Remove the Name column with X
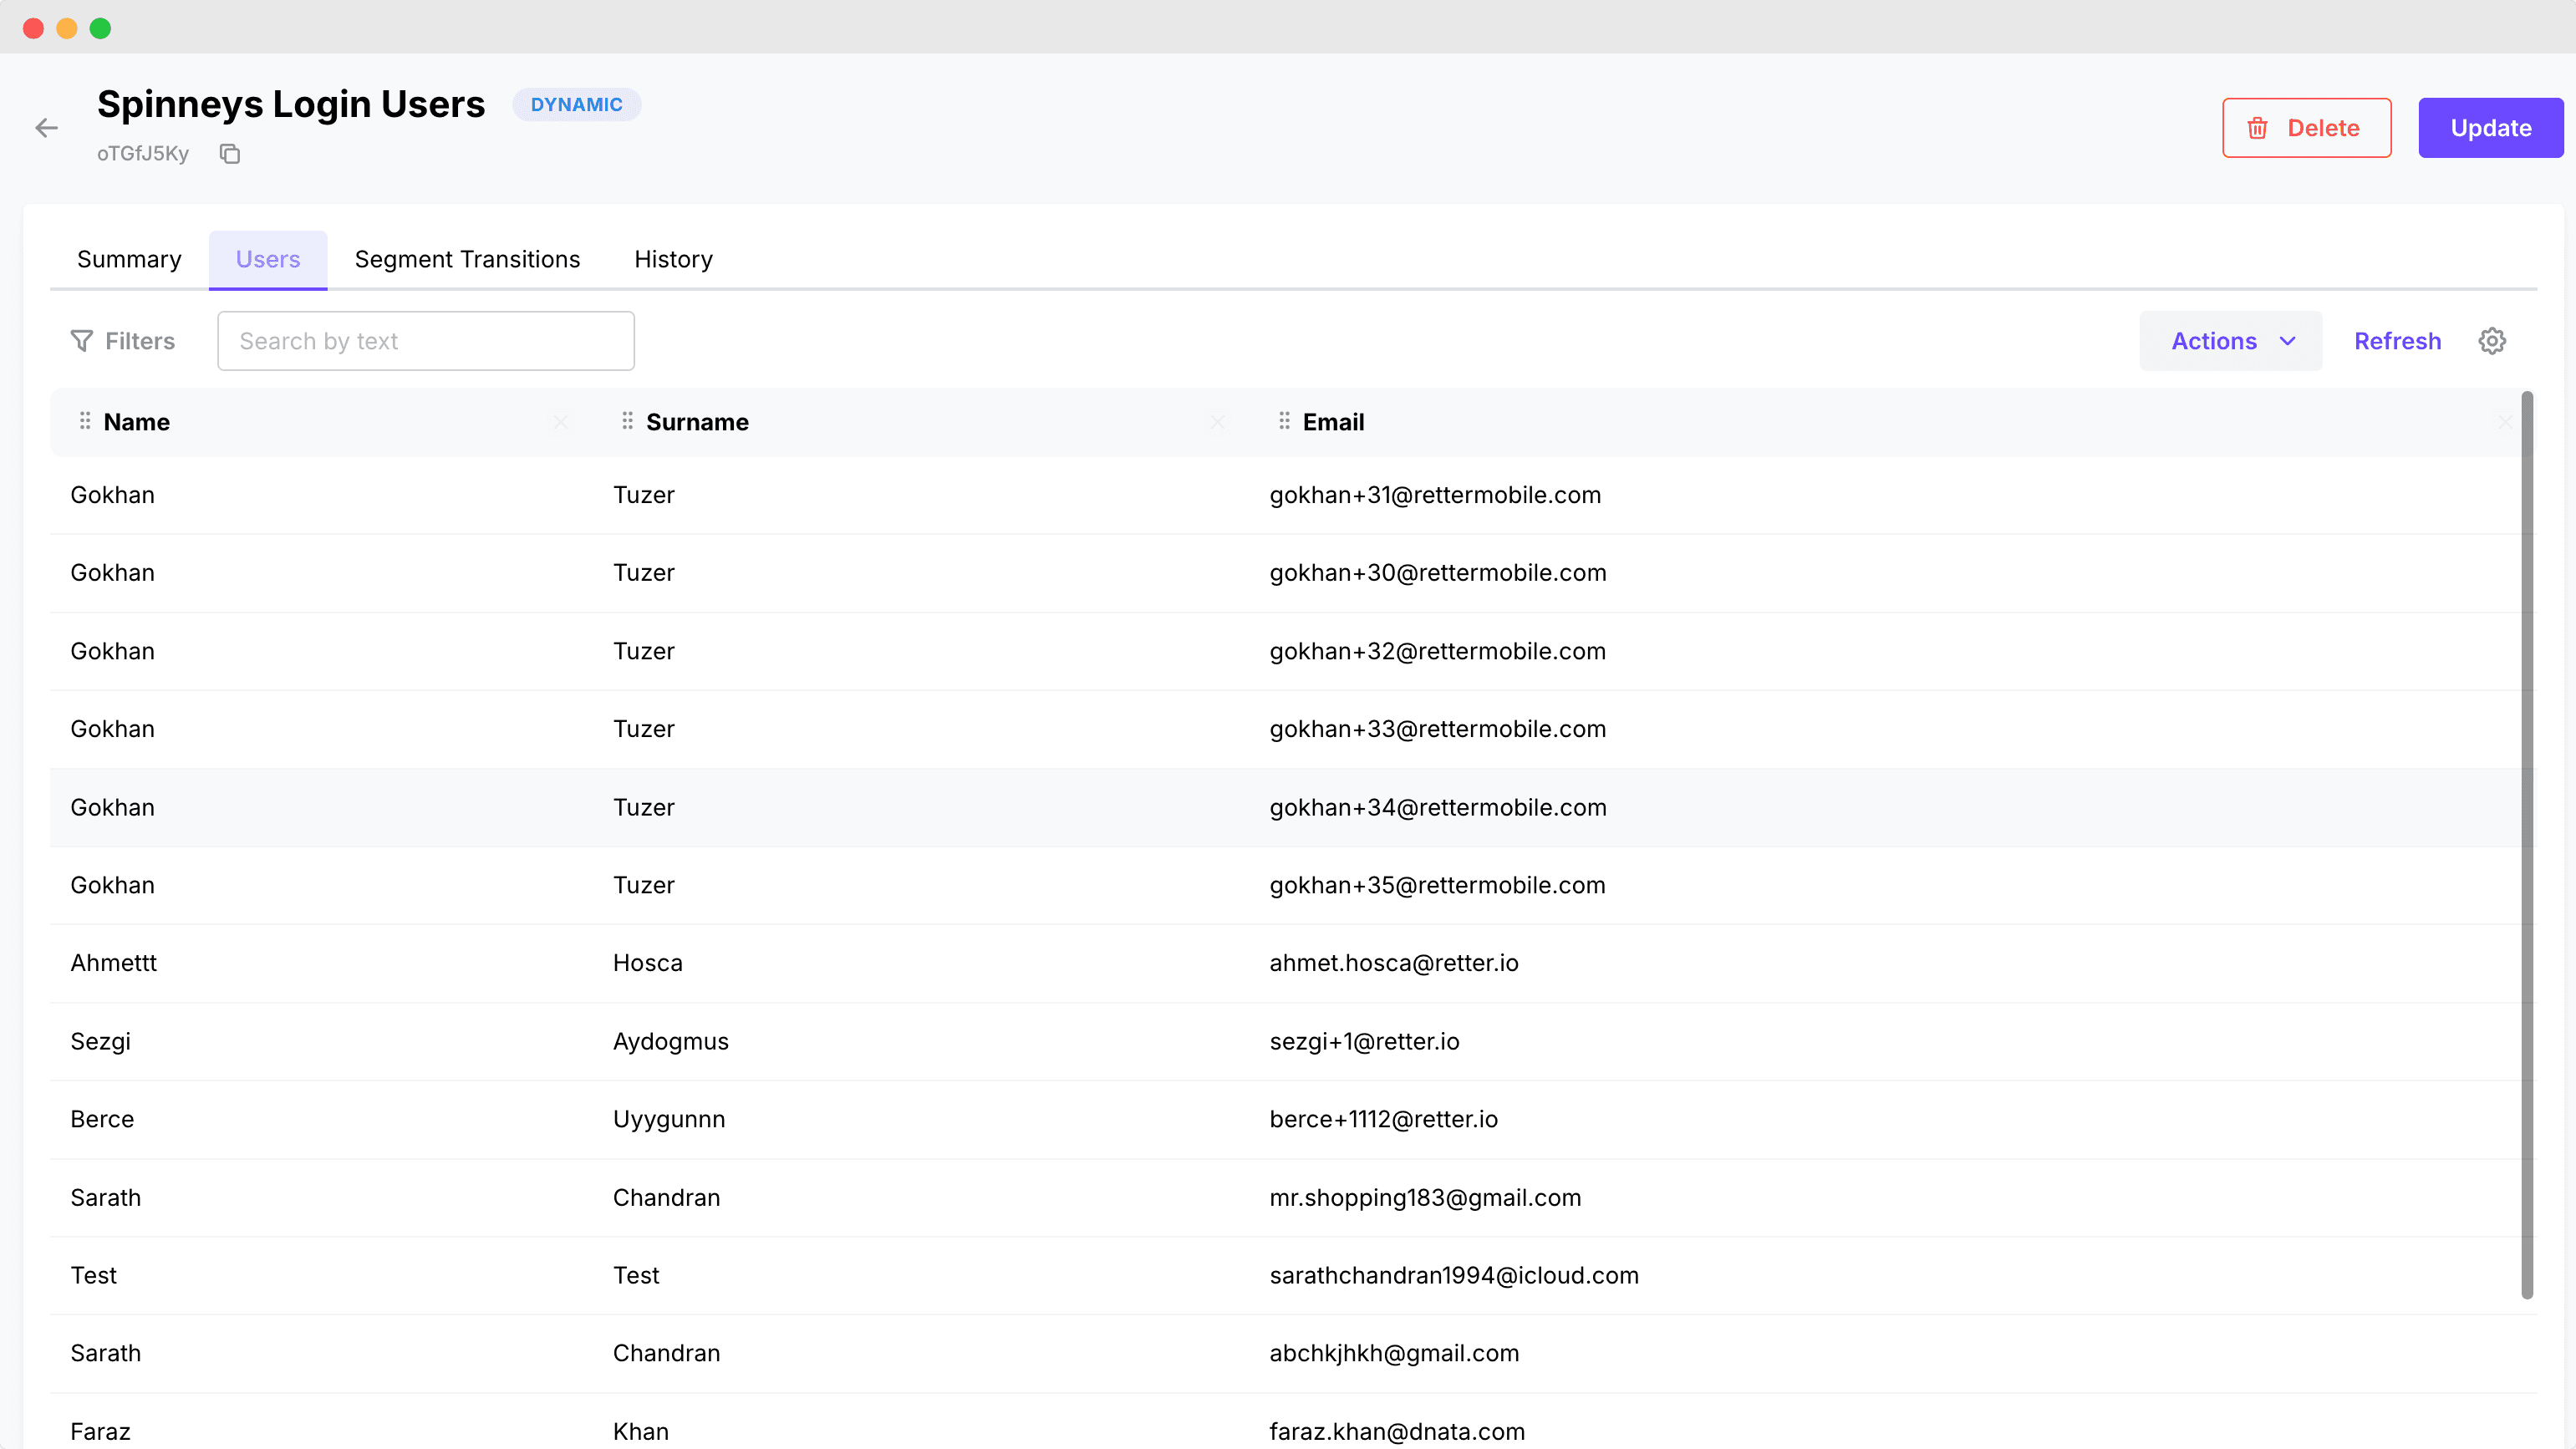 pyautogui.click(x=560, y=422)
